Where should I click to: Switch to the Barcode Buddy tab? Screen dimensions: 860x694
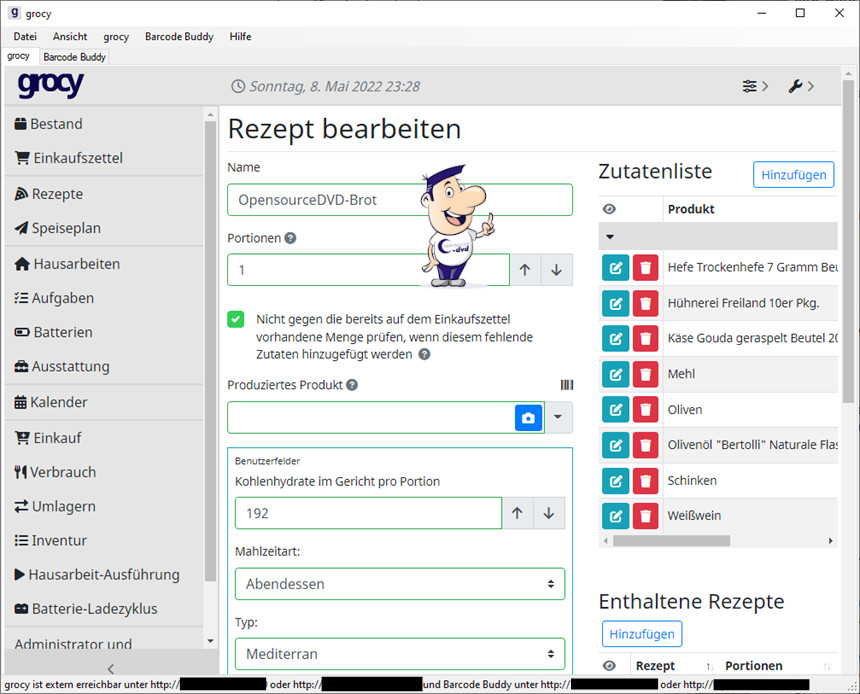tap(75, 57)
